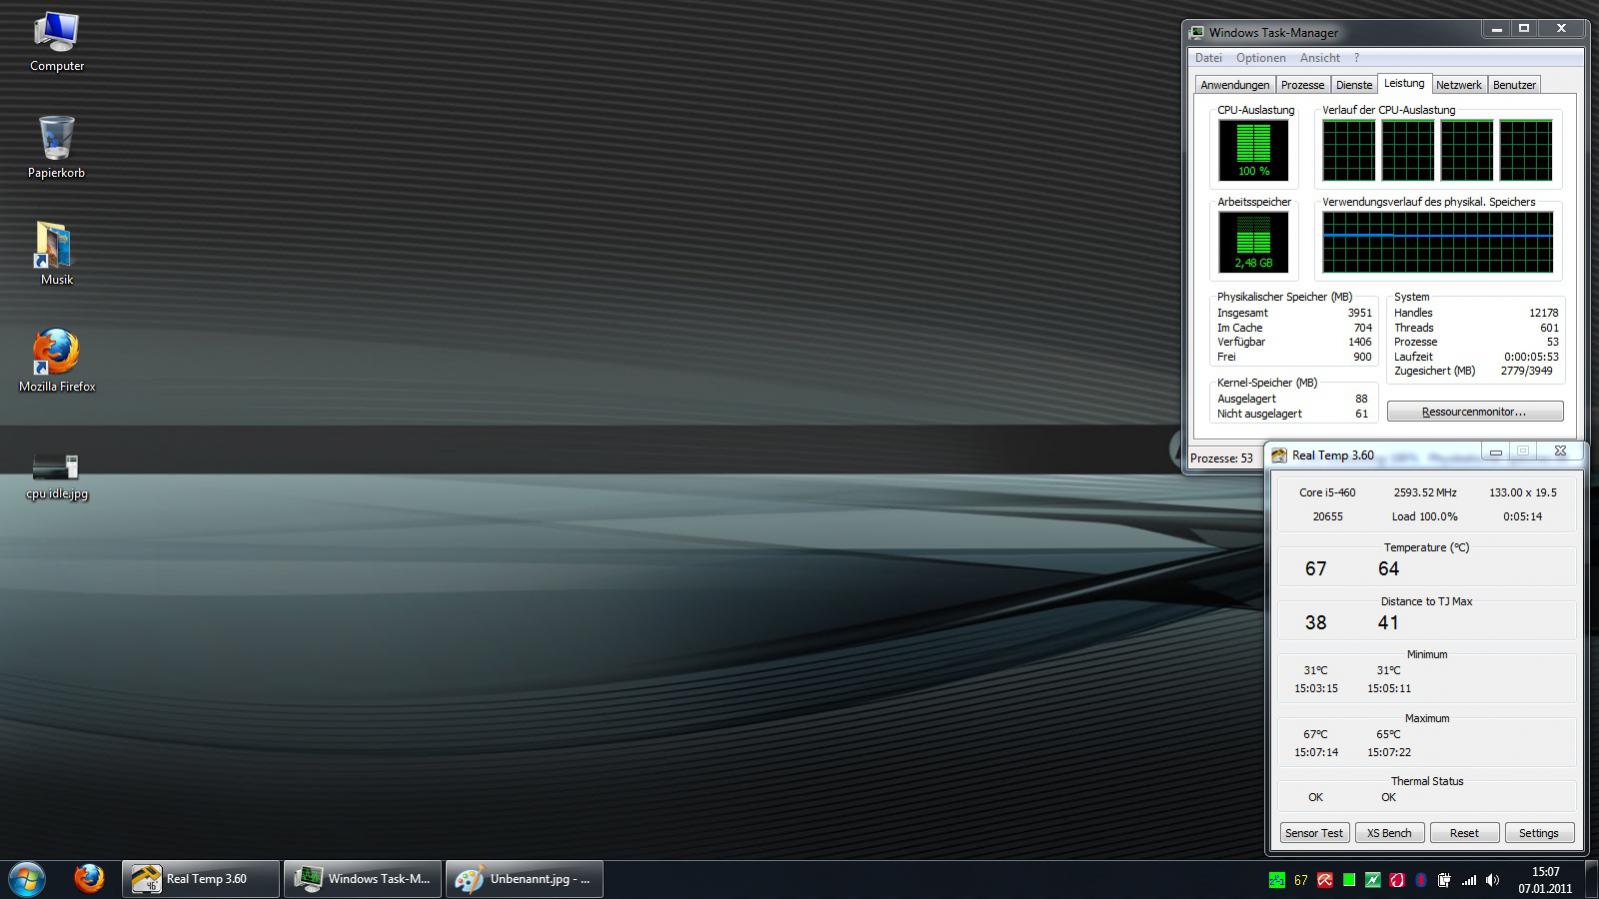Switch to the Prozesse tab
The image size is (1599, 899).
pyautogui.click(x=1303, y=85)
